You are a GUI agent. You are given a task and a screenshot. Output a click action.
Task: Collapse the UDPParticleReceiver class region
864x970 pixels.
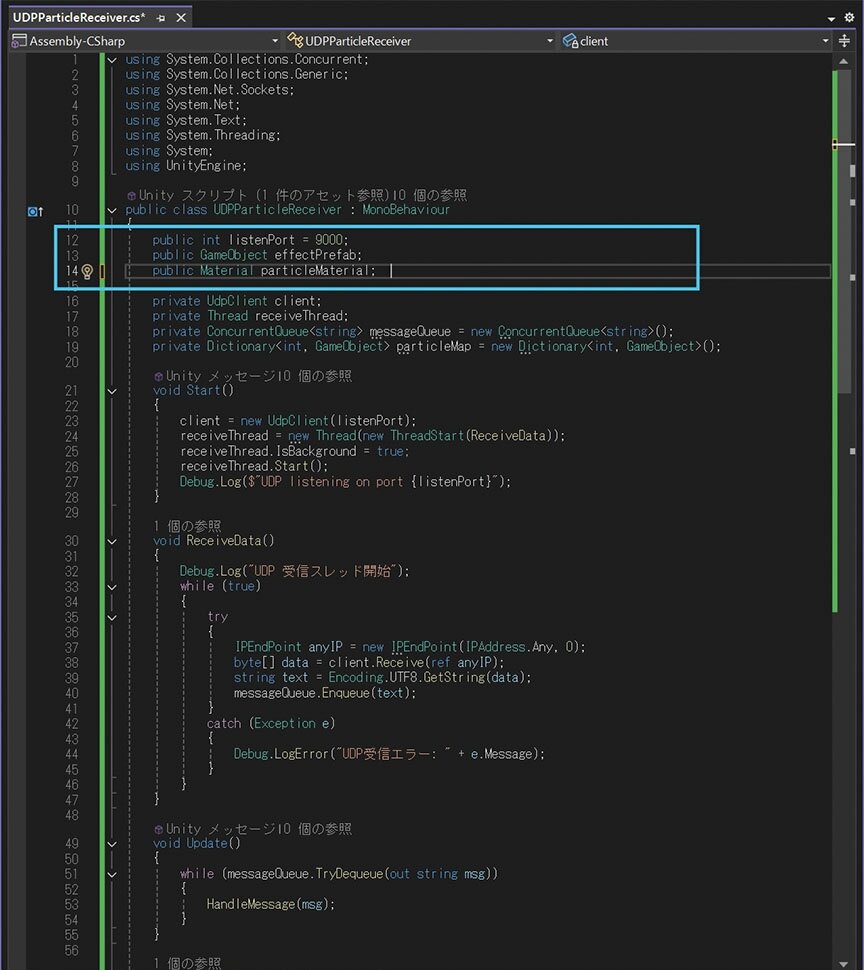pos(111,211)
